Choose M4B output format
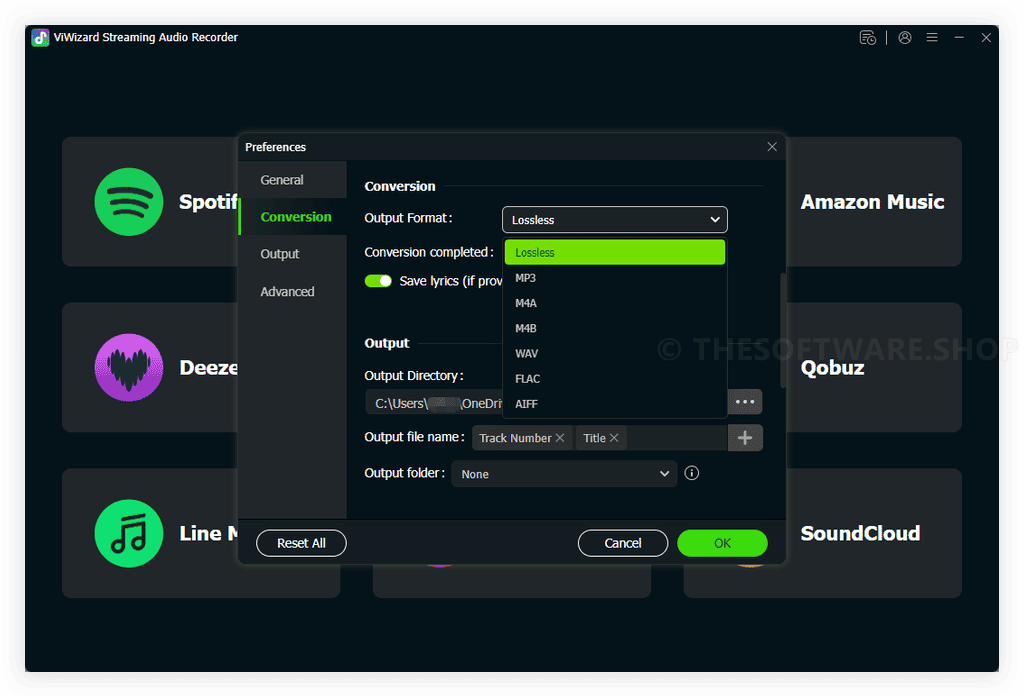The image size is (1024, 697). tap(615, 328)
